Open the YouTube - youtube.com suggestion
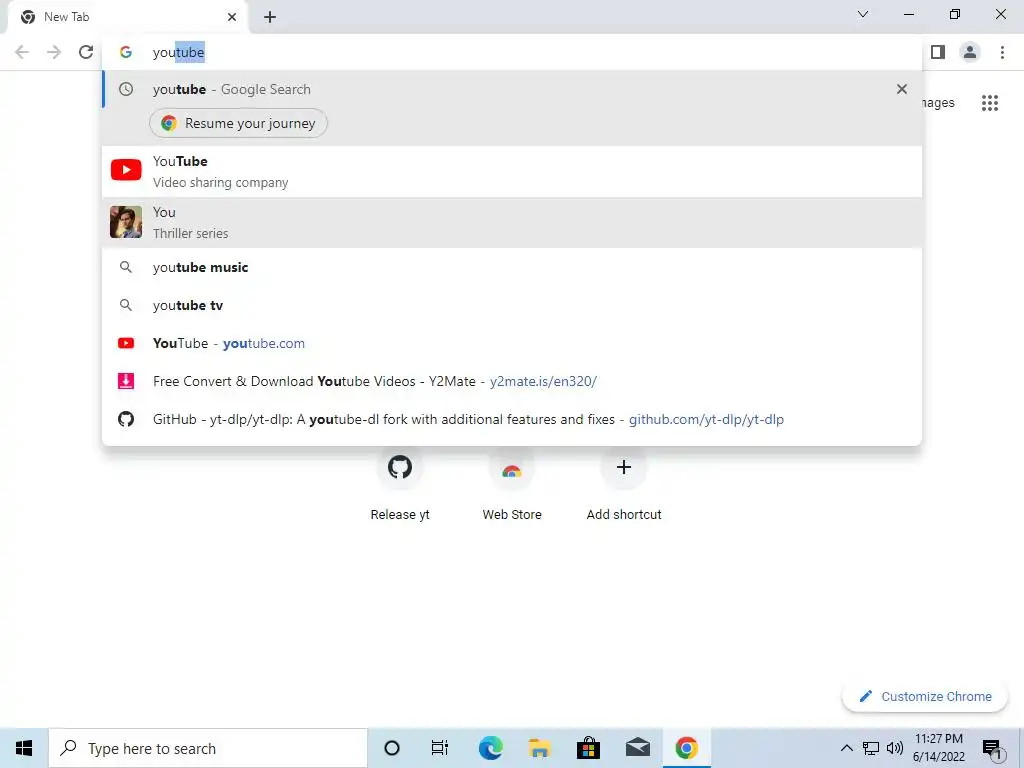This screenshot has width=1024, height=768. 512,343
